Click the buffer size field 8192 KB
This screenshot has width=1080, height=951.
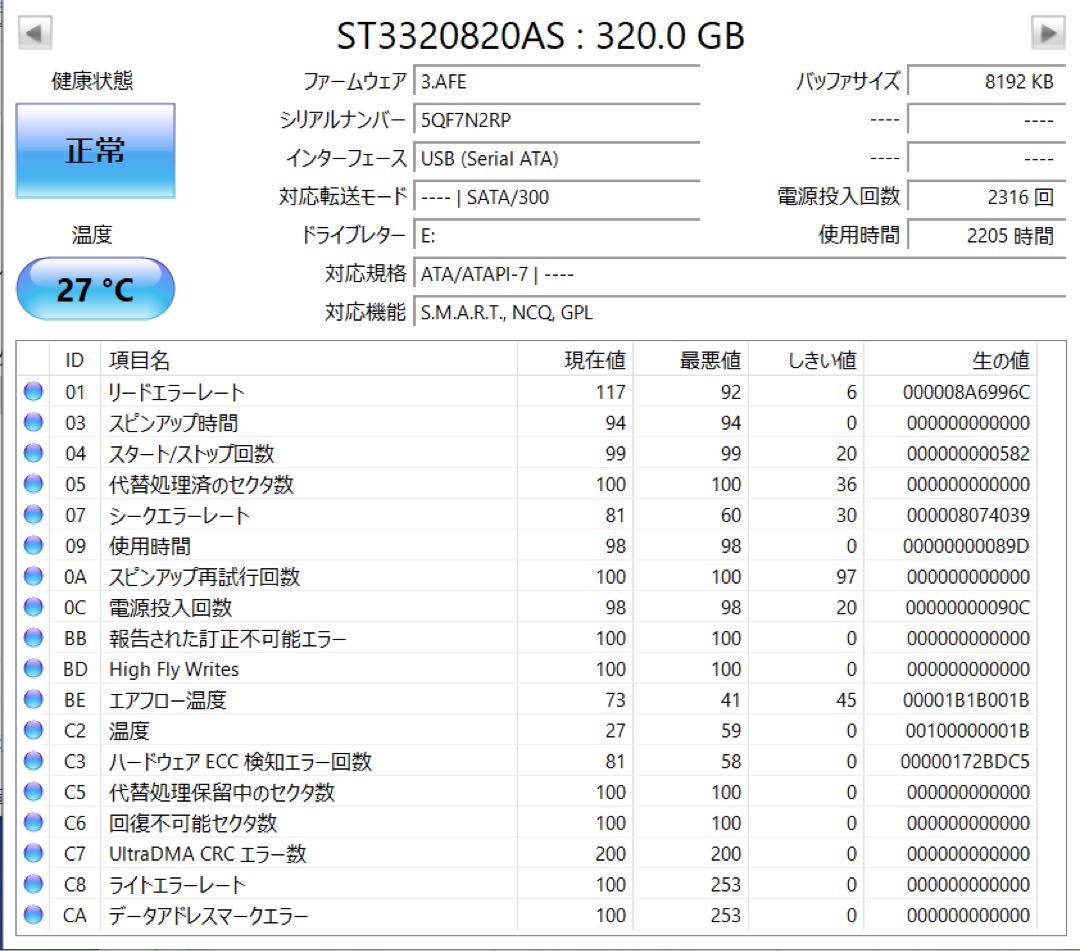coord(986,82)
